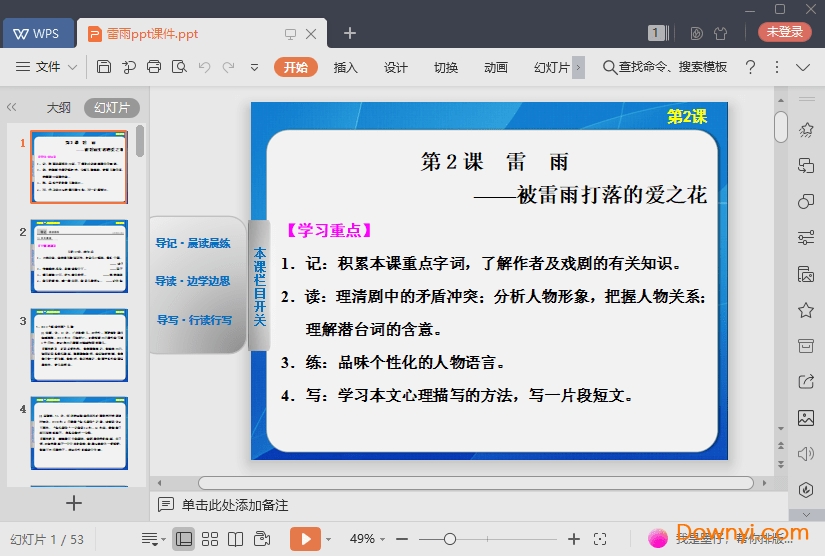Expand the 文件 dropdown arrow
This screenshot has height=556, width=825.
point(73,67)
